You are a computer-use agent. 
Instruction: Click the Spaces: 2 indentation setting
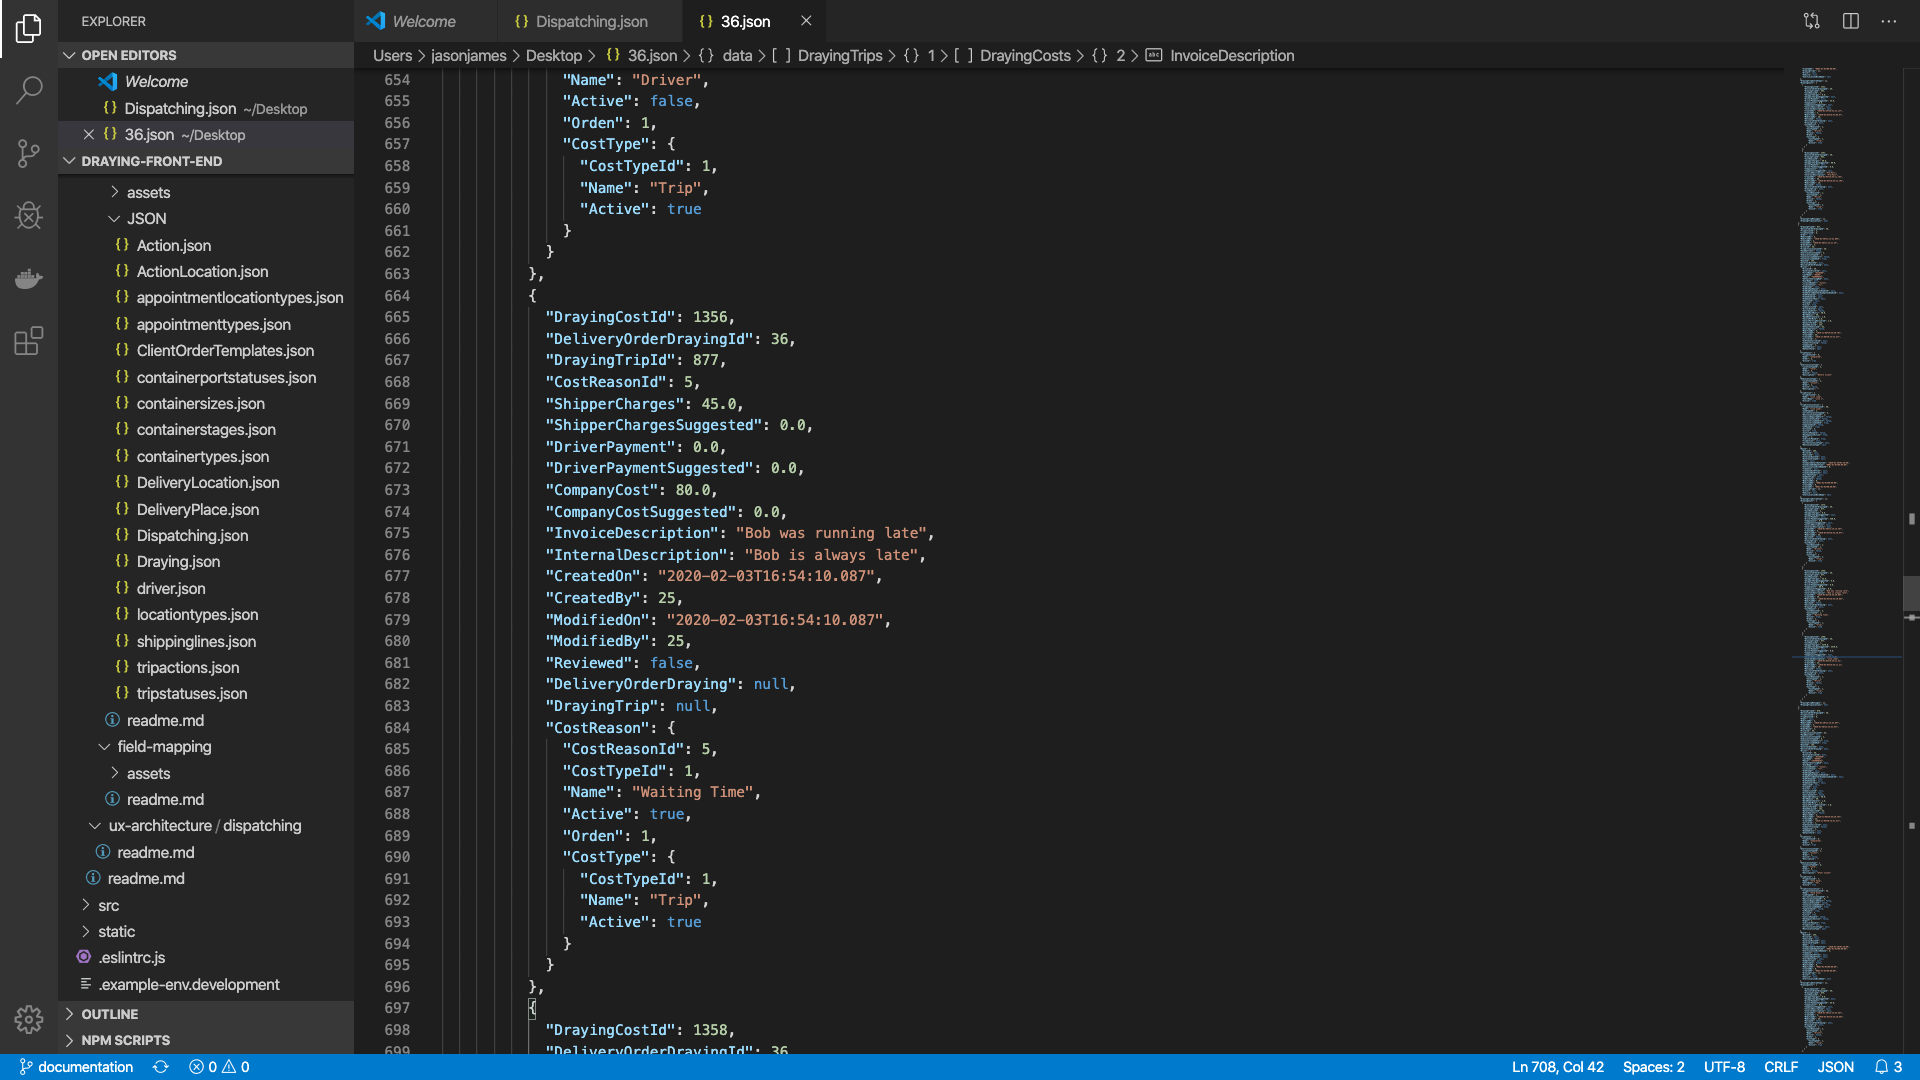[x=1653, y=1067]
